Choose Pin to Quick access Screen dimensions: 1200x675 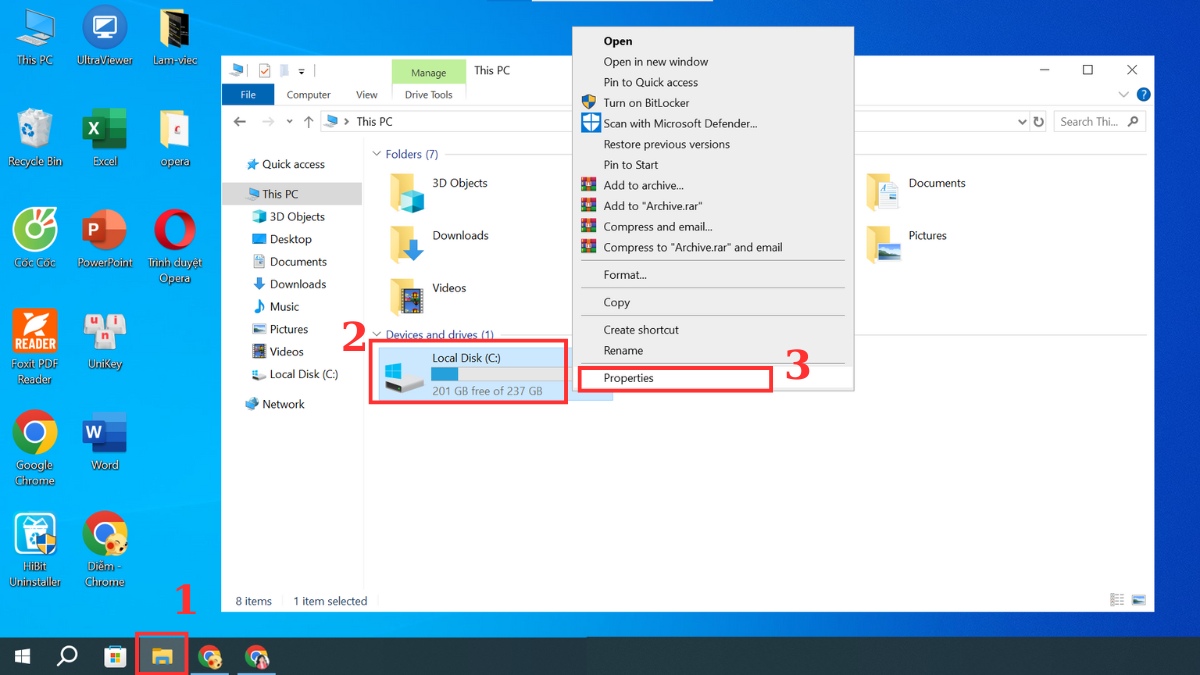(x=713, y=82)
